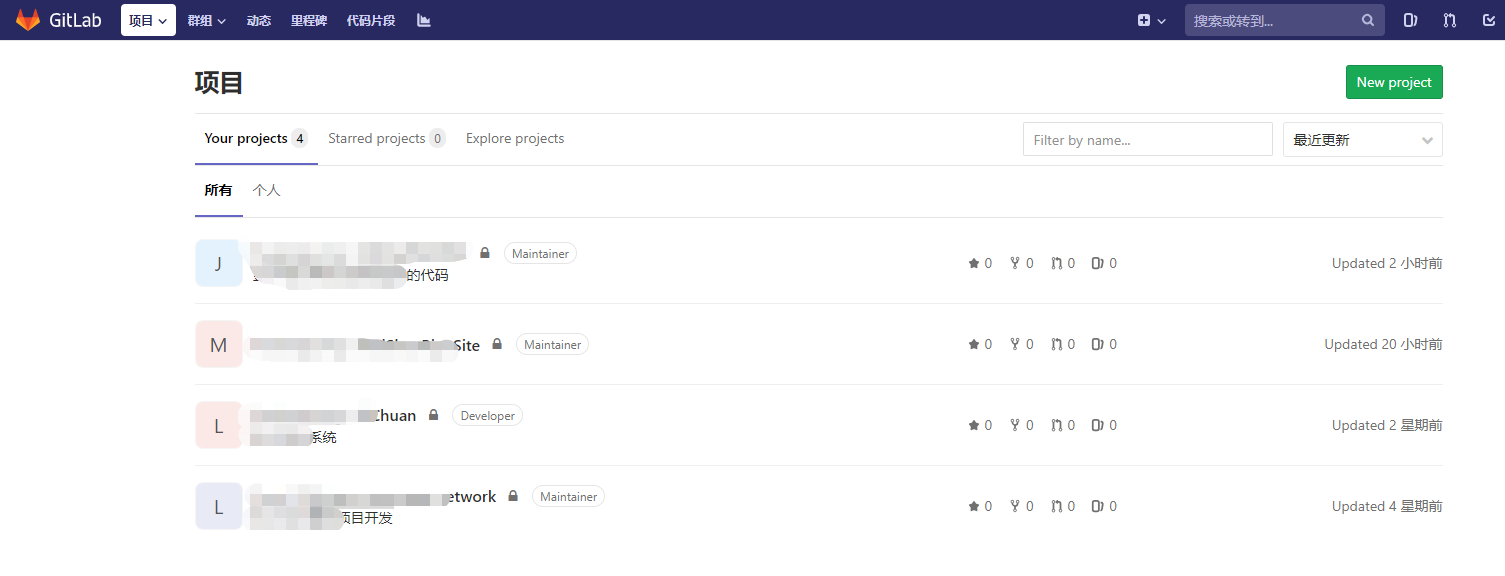Open 里程碑 from the top navigation
This screenshot has height=576, width=1505.
[309, 20]
